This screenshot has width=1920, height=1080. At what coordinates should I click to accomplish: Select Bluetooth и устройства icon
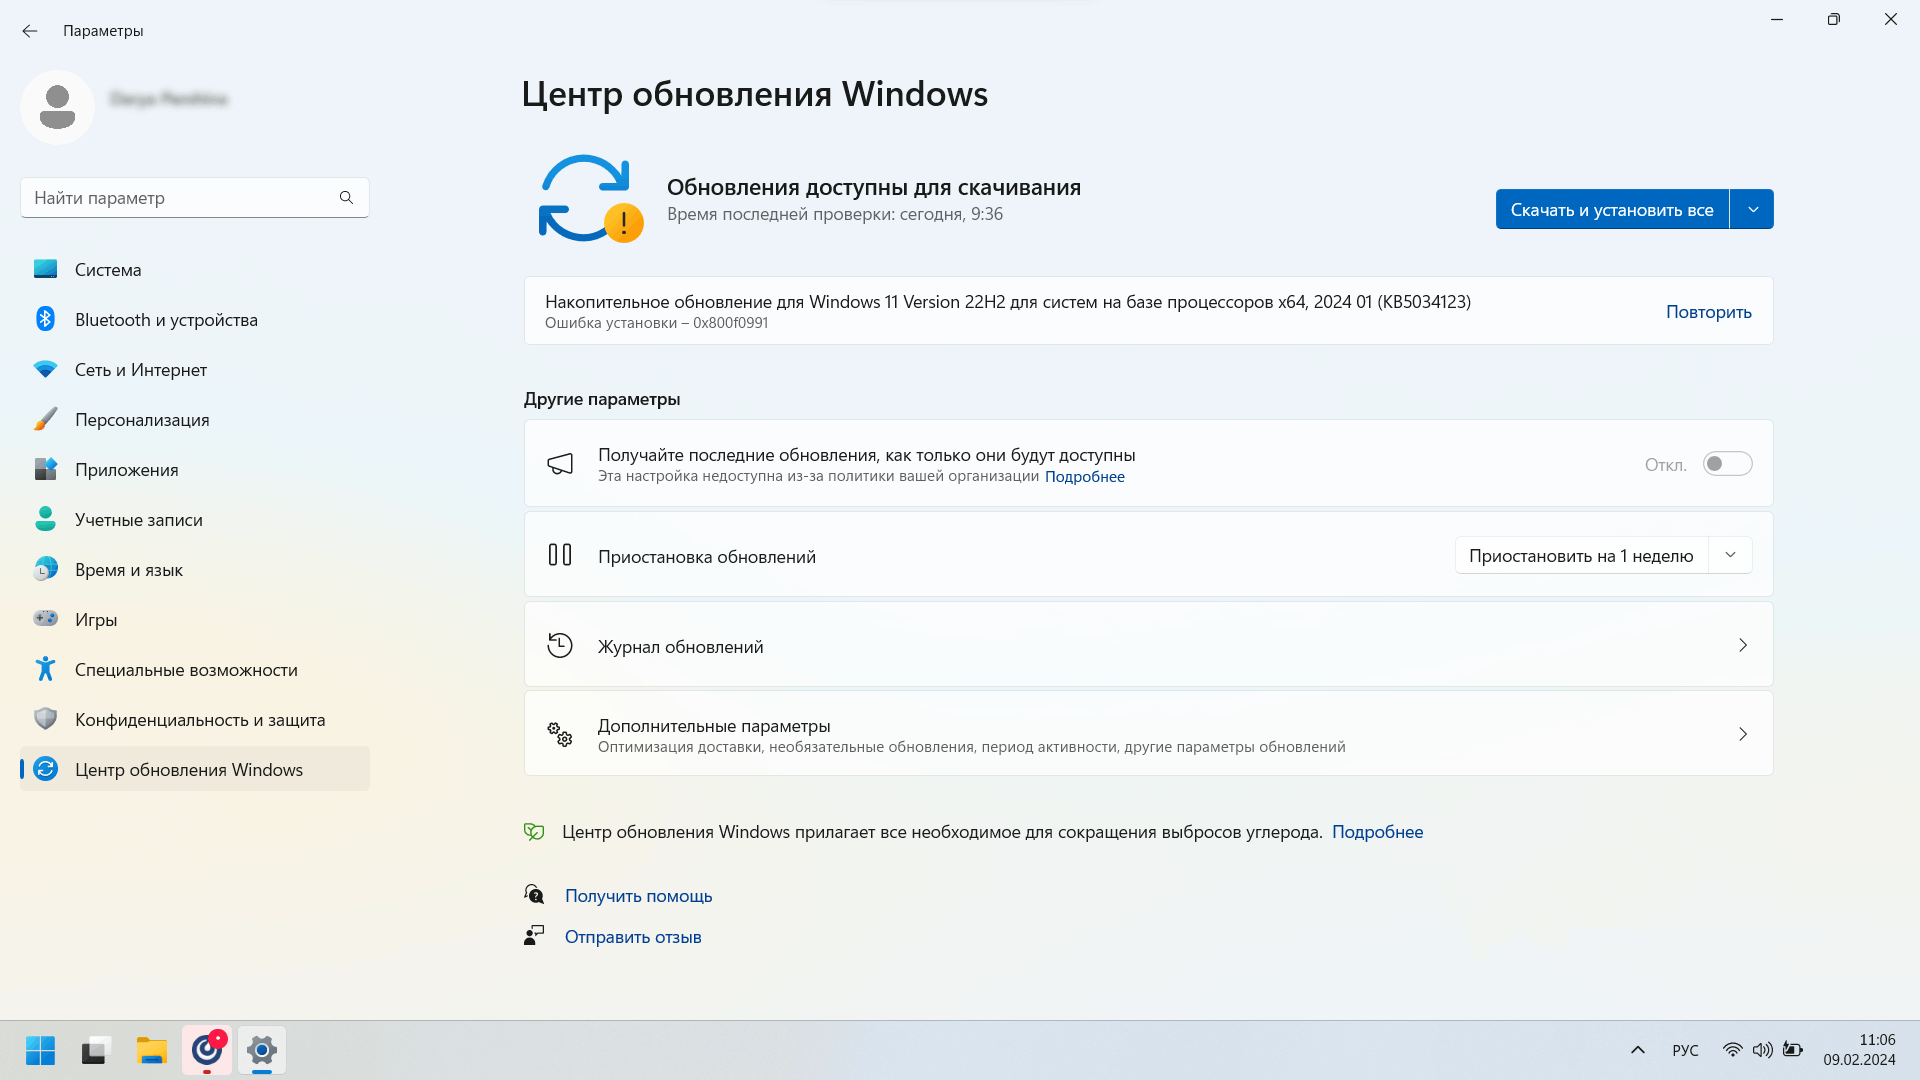click(x=45, y=319)
